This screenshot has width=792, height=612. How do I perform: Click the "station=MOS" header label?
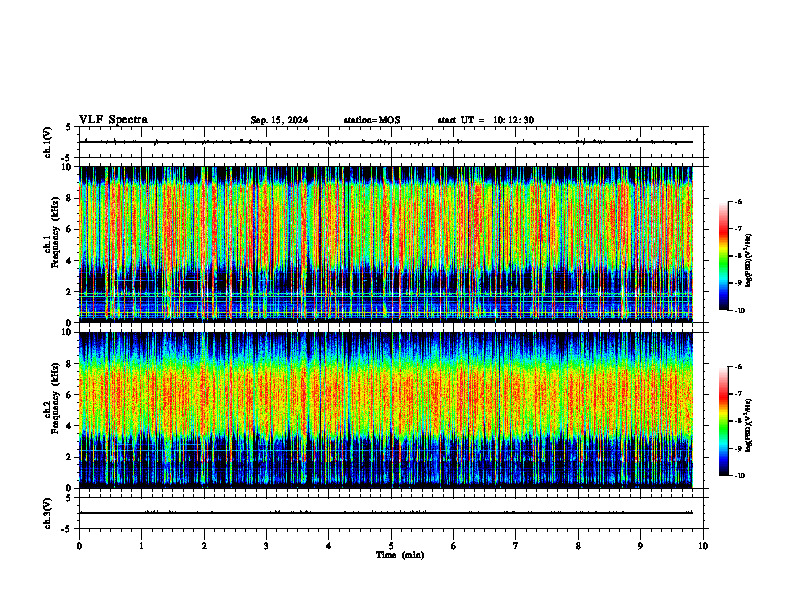coord(372,120)
